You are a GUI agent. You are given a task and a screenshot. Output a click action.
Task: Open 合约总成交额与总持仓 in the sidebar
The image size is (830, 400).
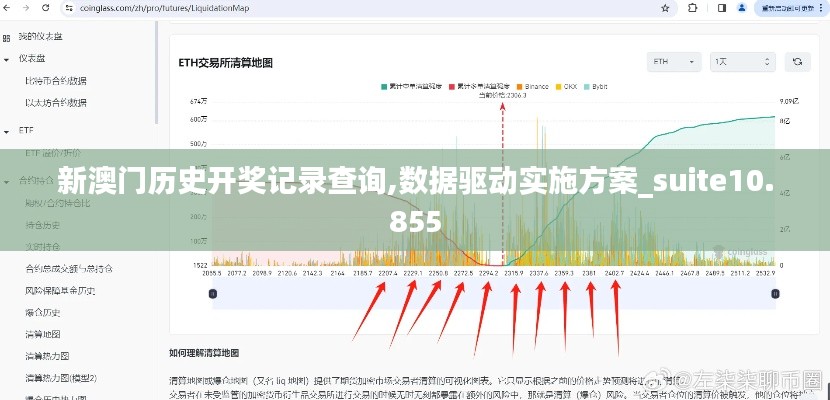click(x=69, y=268)
